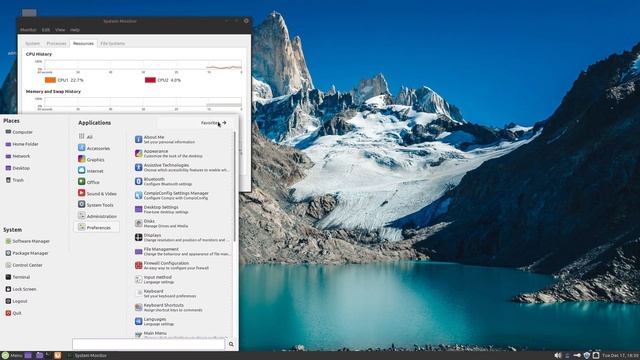Open Edit menu in System Monitor
640x360 pixels.
tap(46, 30)
